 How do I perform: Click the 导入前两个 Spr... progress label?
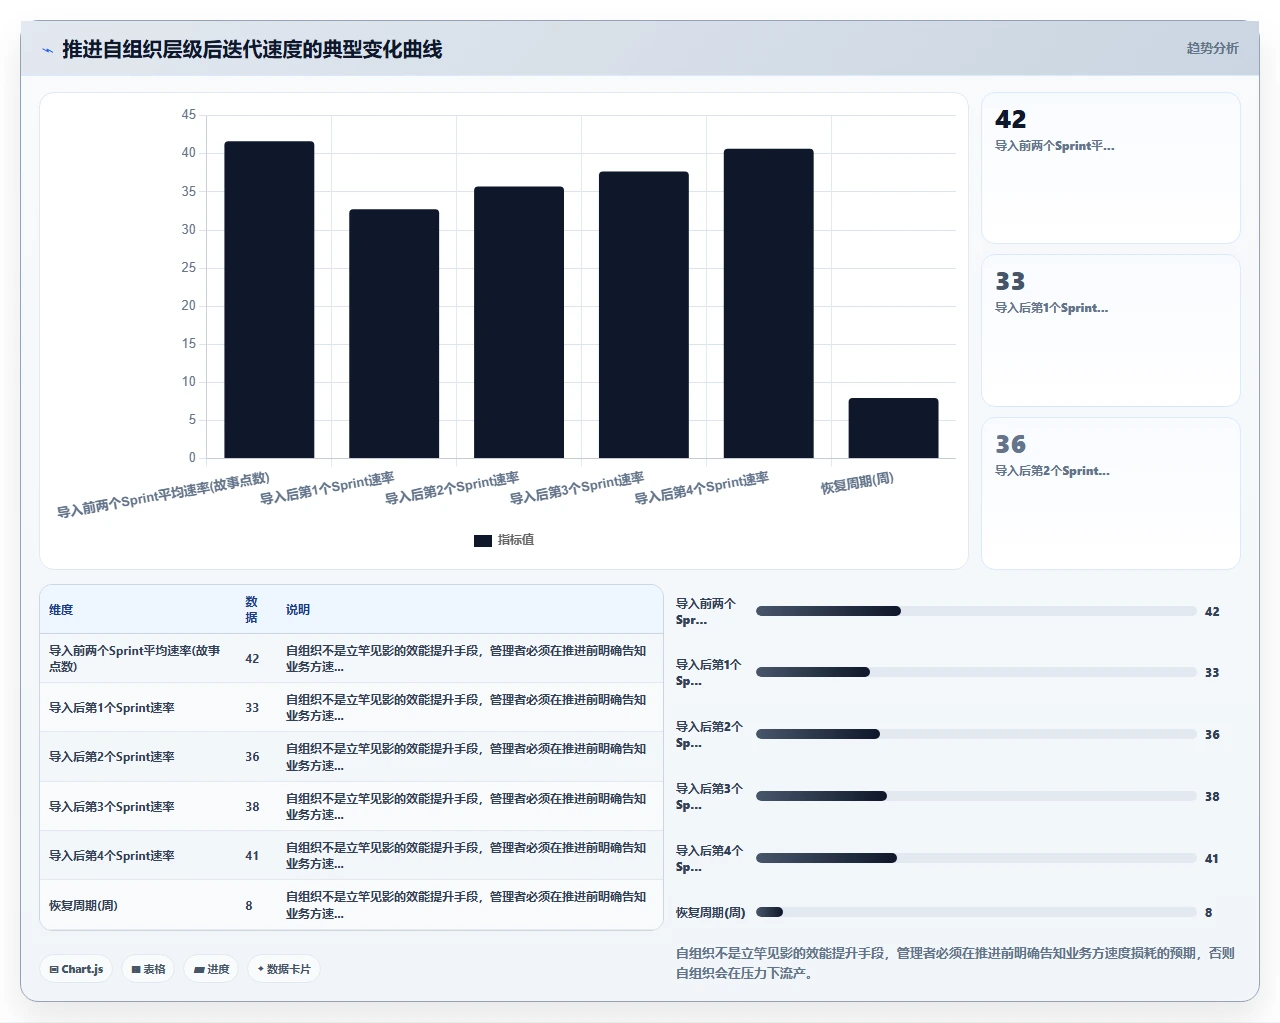point(706,611)
